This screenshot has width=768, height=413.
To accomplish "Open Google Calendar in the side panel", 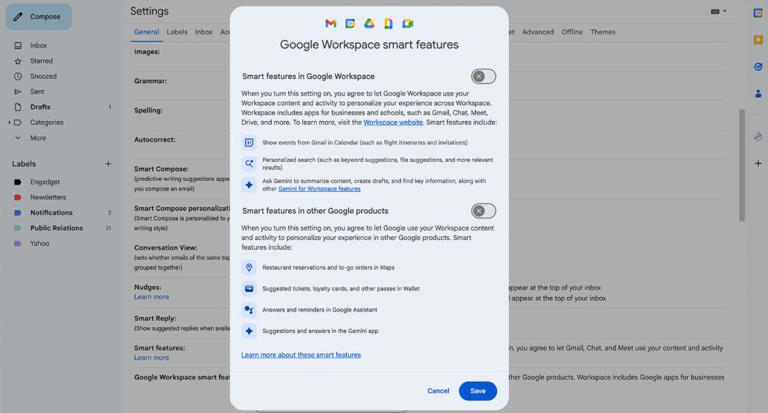I will click(758, 14).
